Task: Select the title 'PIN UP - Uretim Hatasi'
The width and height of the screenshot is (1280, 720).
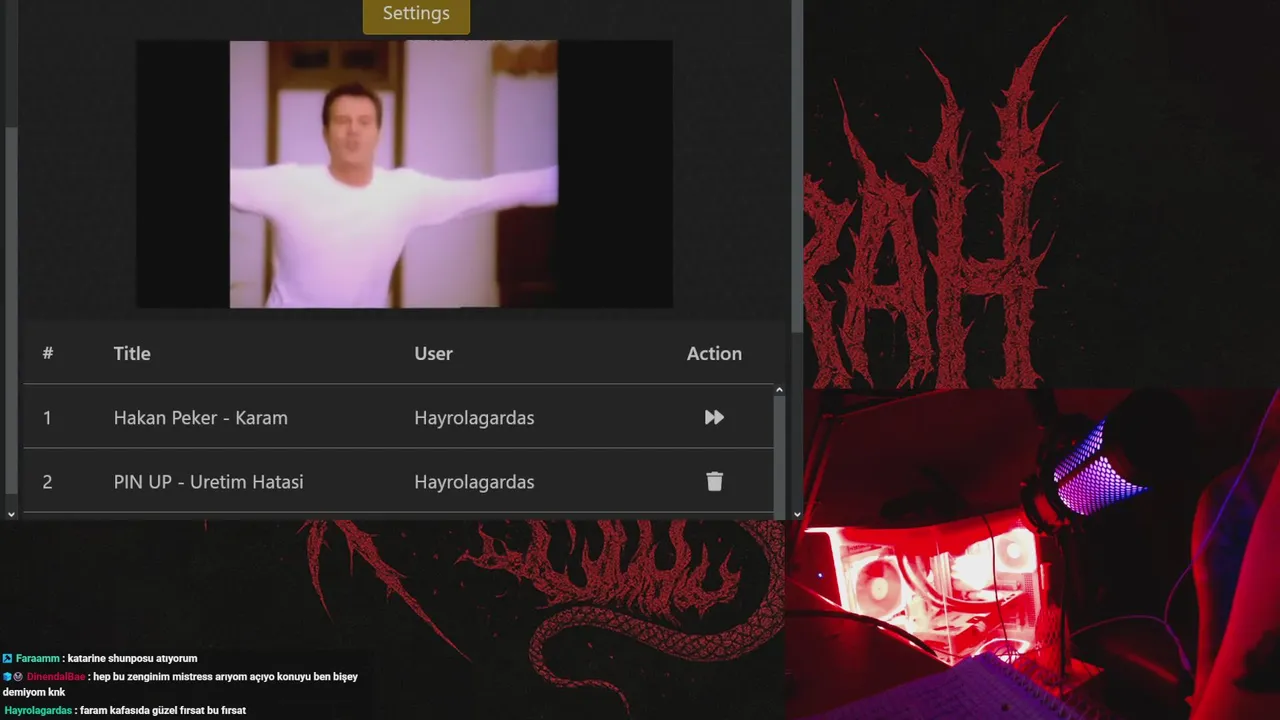Action: 208,482
